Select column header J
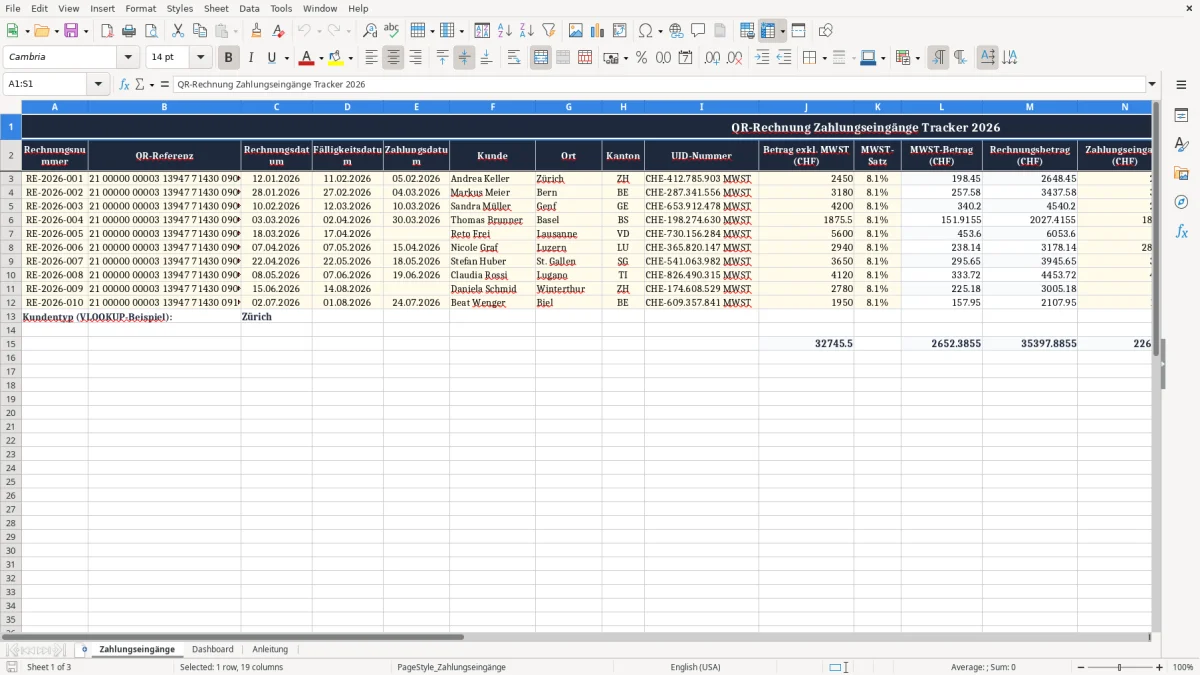The width and height of the screenshot is (1200, 675). click(806, 106)
